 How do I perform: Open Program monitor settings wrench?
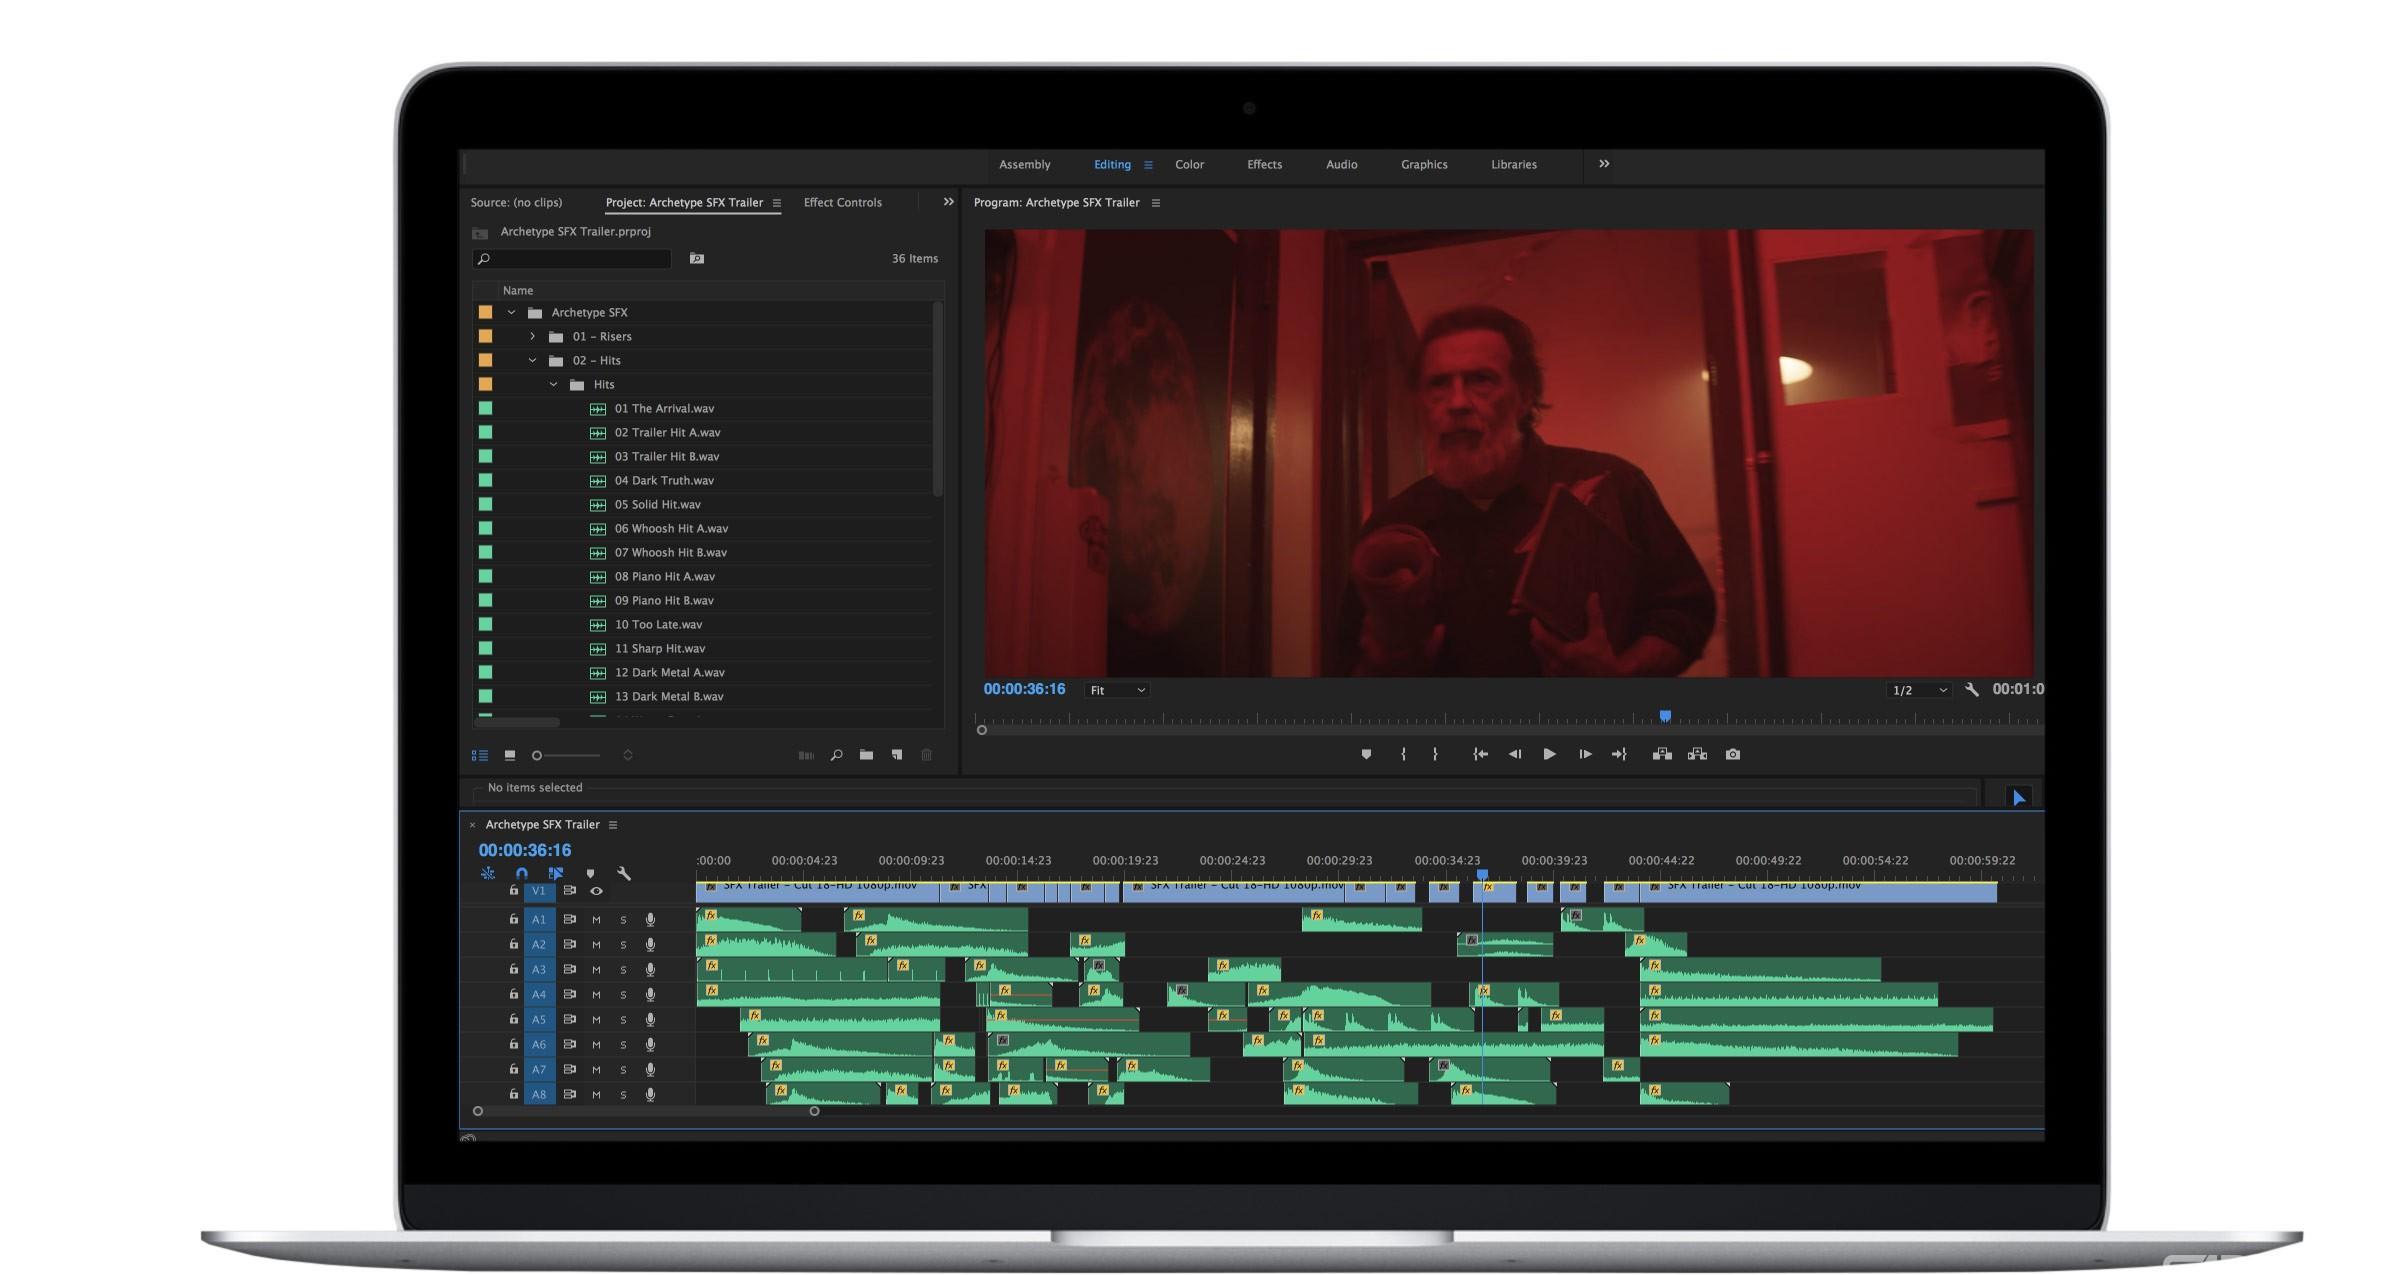coord(1972,689)
